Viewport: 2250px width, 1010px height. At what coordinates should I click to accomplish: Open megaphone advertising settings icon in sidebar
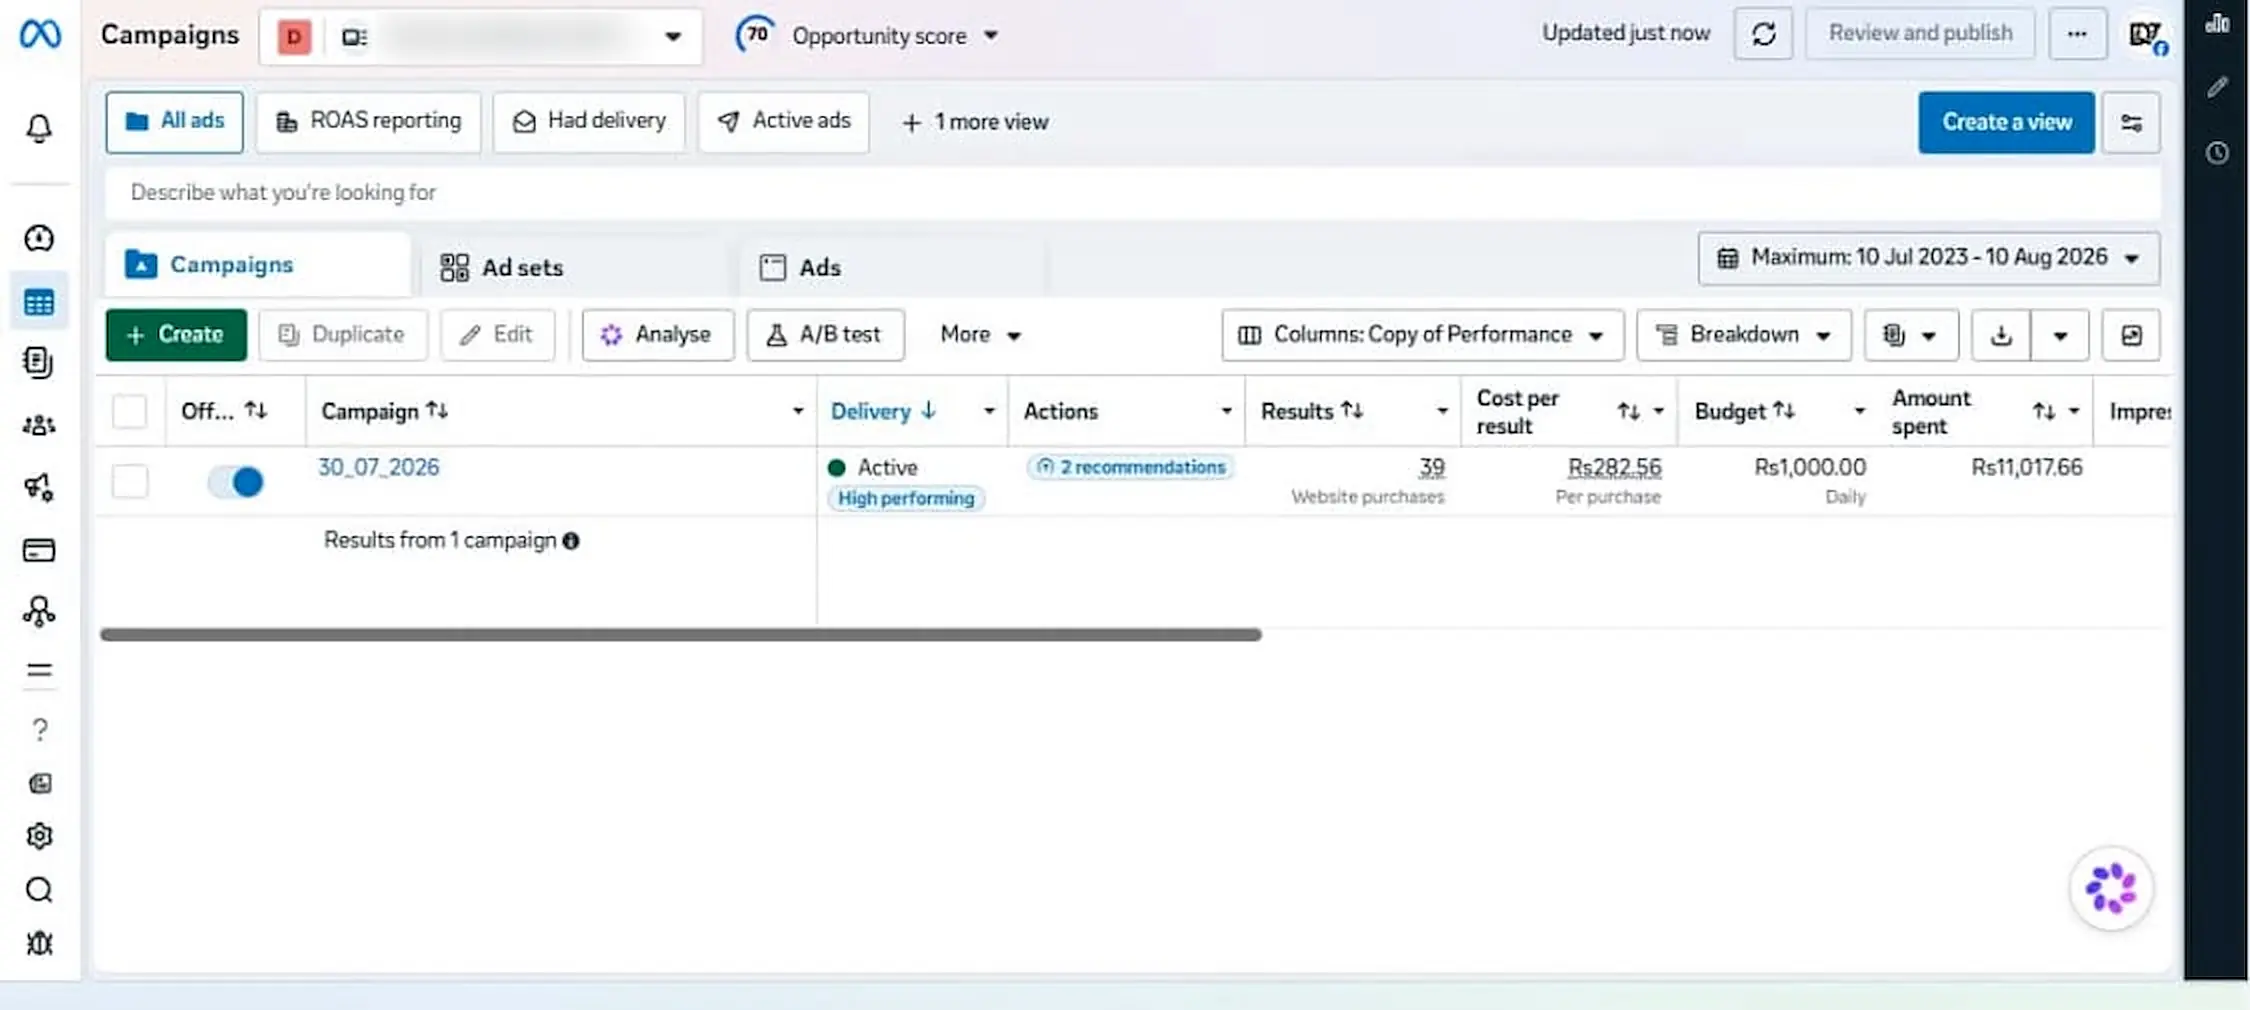(x=39, y=487)
